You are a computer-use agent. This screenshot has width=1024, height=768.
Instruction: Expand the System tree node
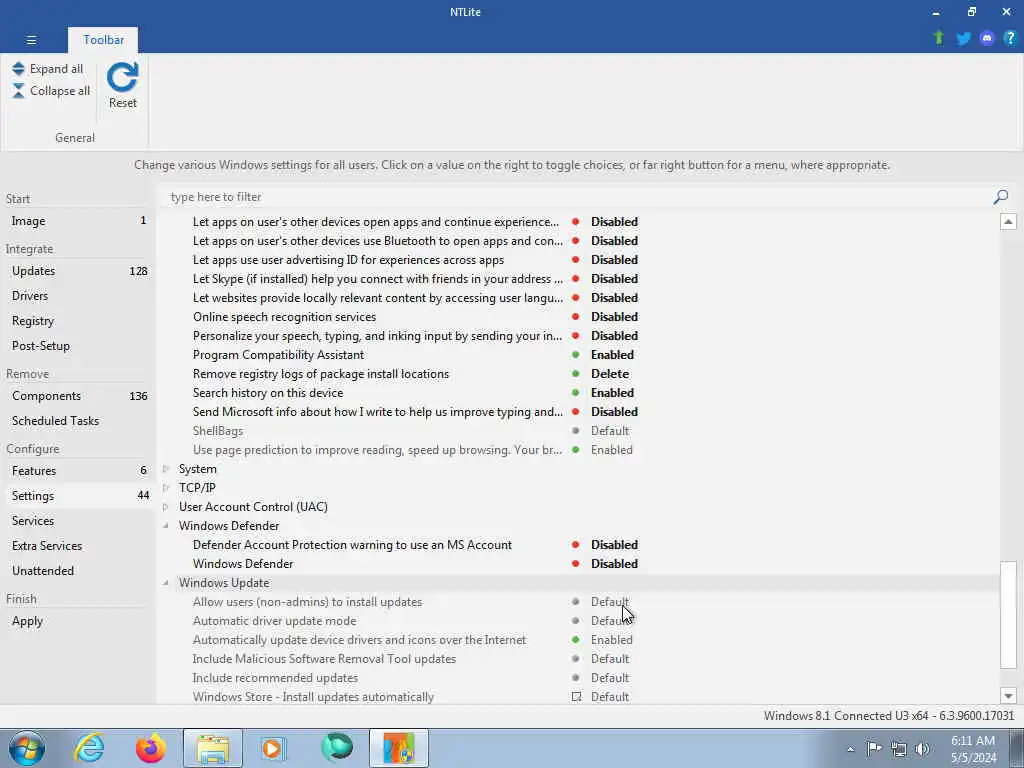[x=166, y=469]
